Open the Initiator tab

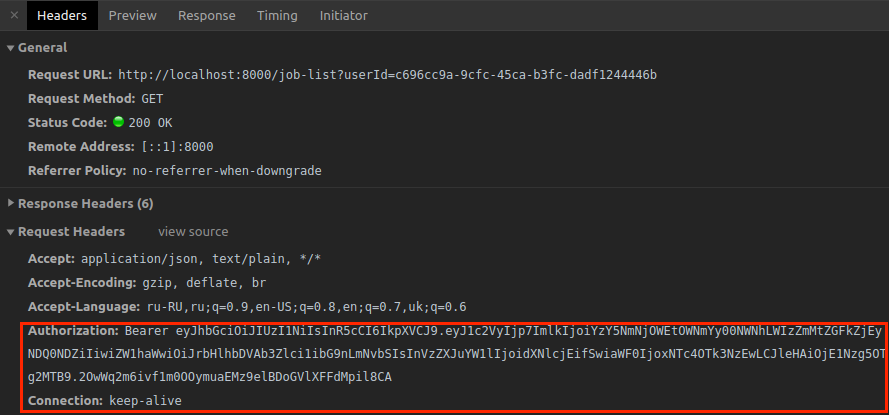tap(343, 16)
